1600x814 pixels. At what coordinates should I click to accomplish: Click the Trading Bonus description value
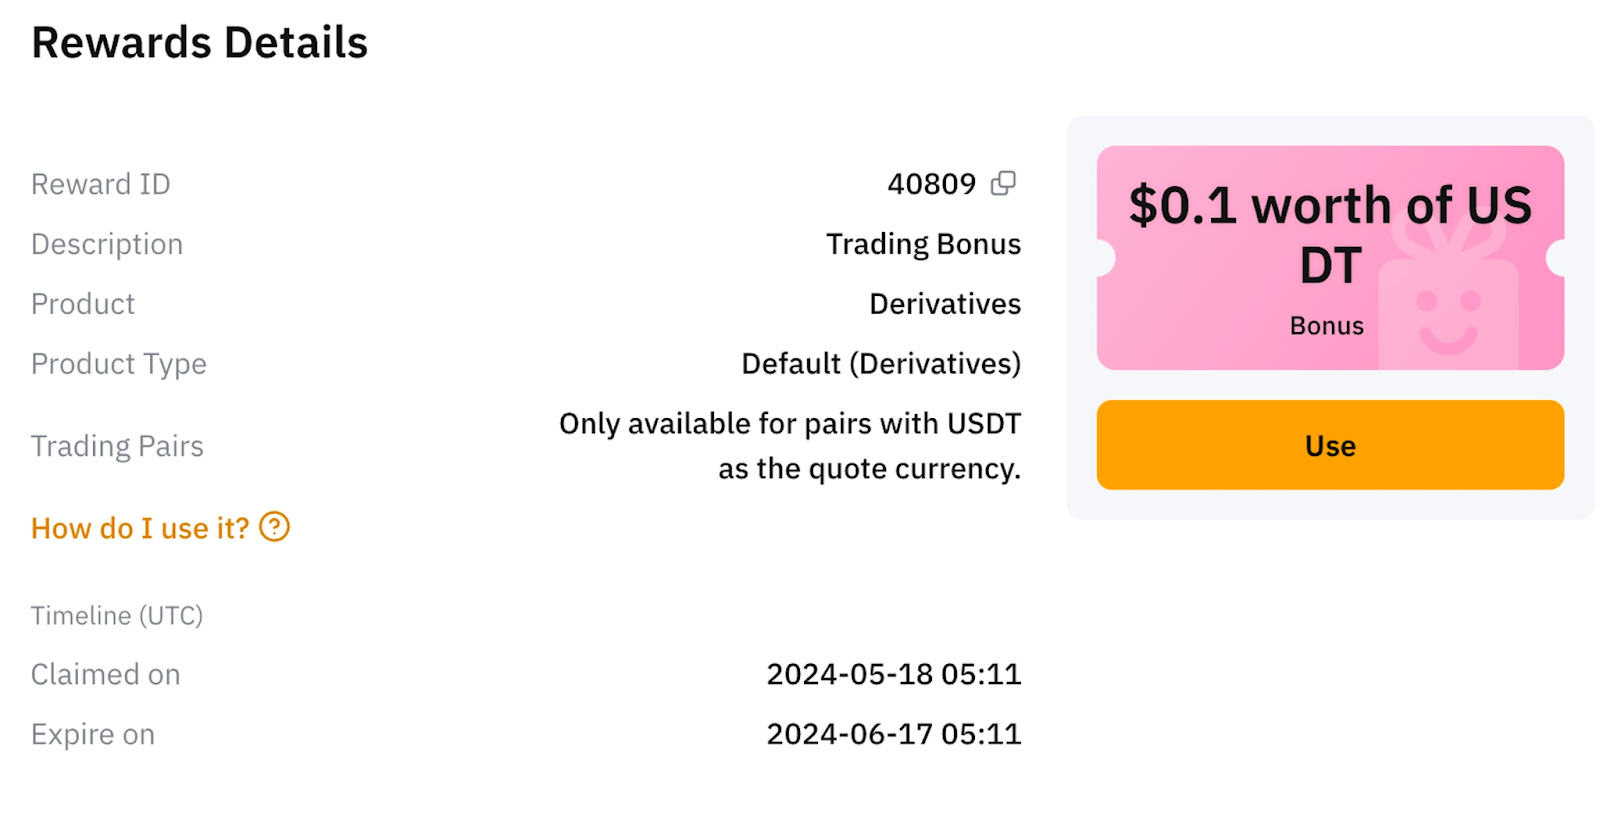[923, 244]
